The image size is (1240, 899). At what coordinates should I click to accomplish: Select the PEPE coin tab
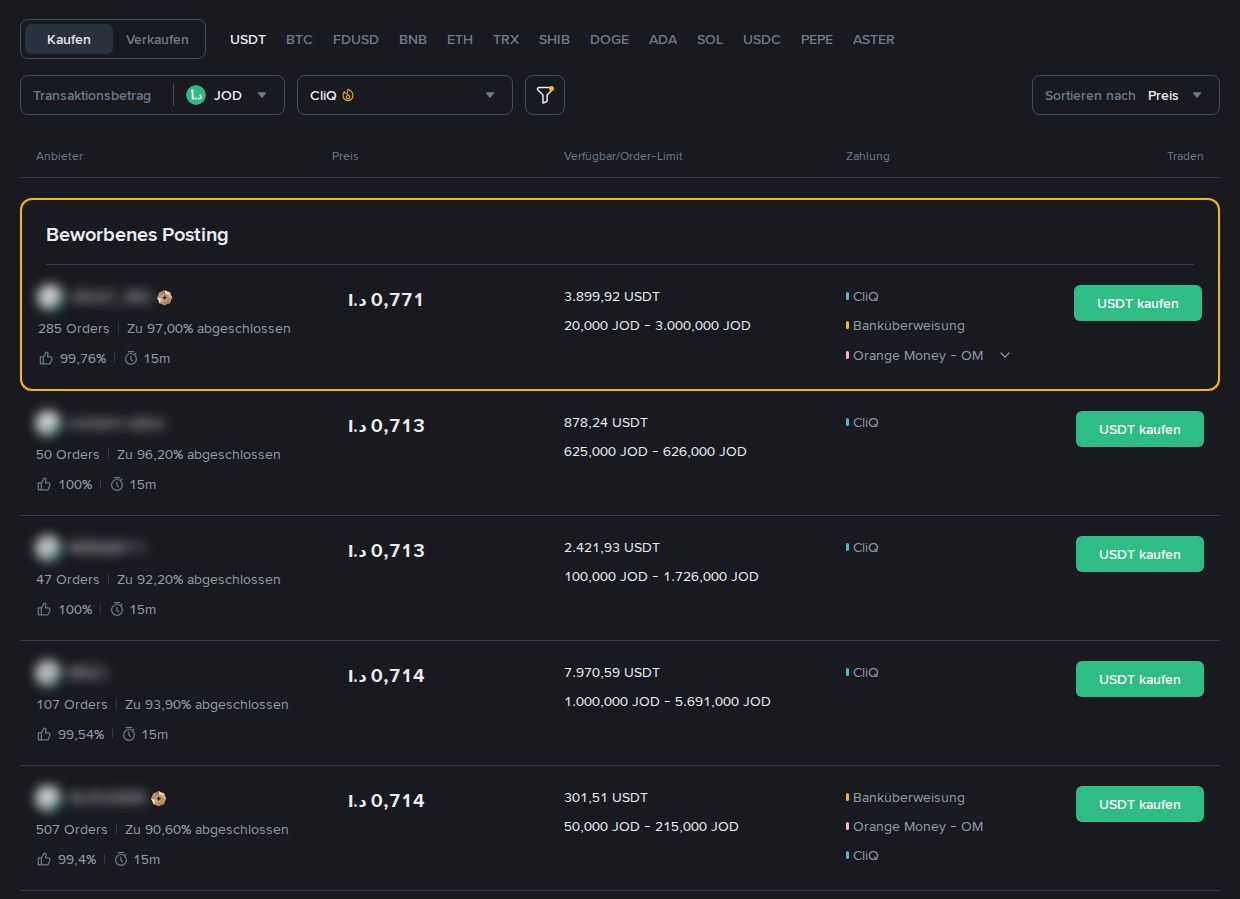(817, 40)
